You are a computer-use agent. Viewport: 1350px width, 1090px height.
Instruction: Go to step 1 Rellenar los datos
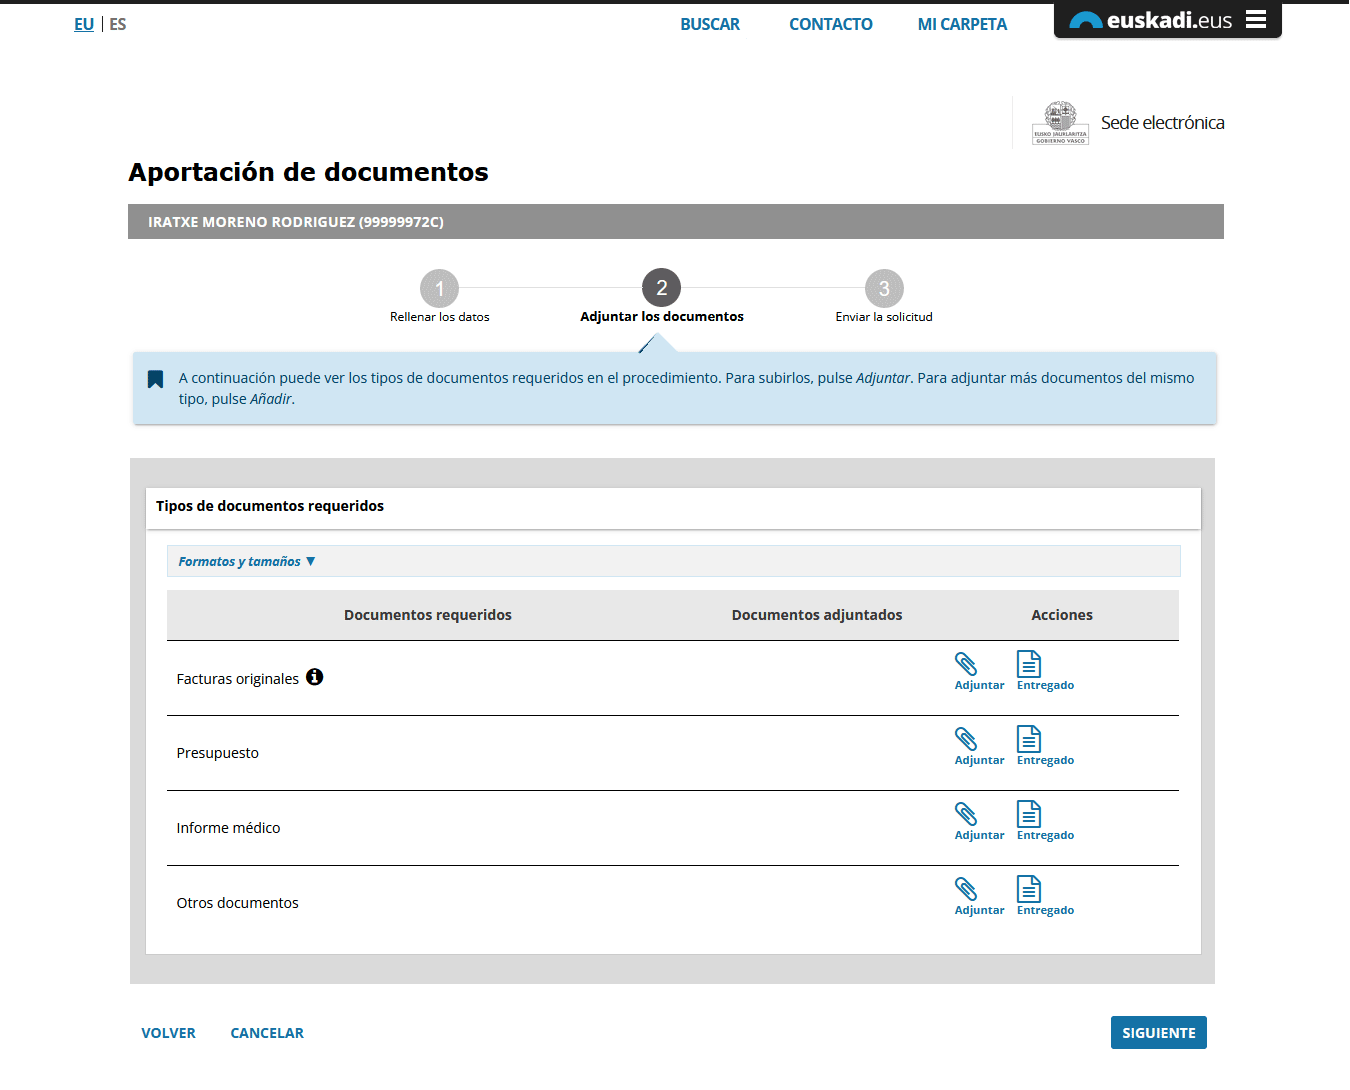pyautogui.click(x=439, y=289)
